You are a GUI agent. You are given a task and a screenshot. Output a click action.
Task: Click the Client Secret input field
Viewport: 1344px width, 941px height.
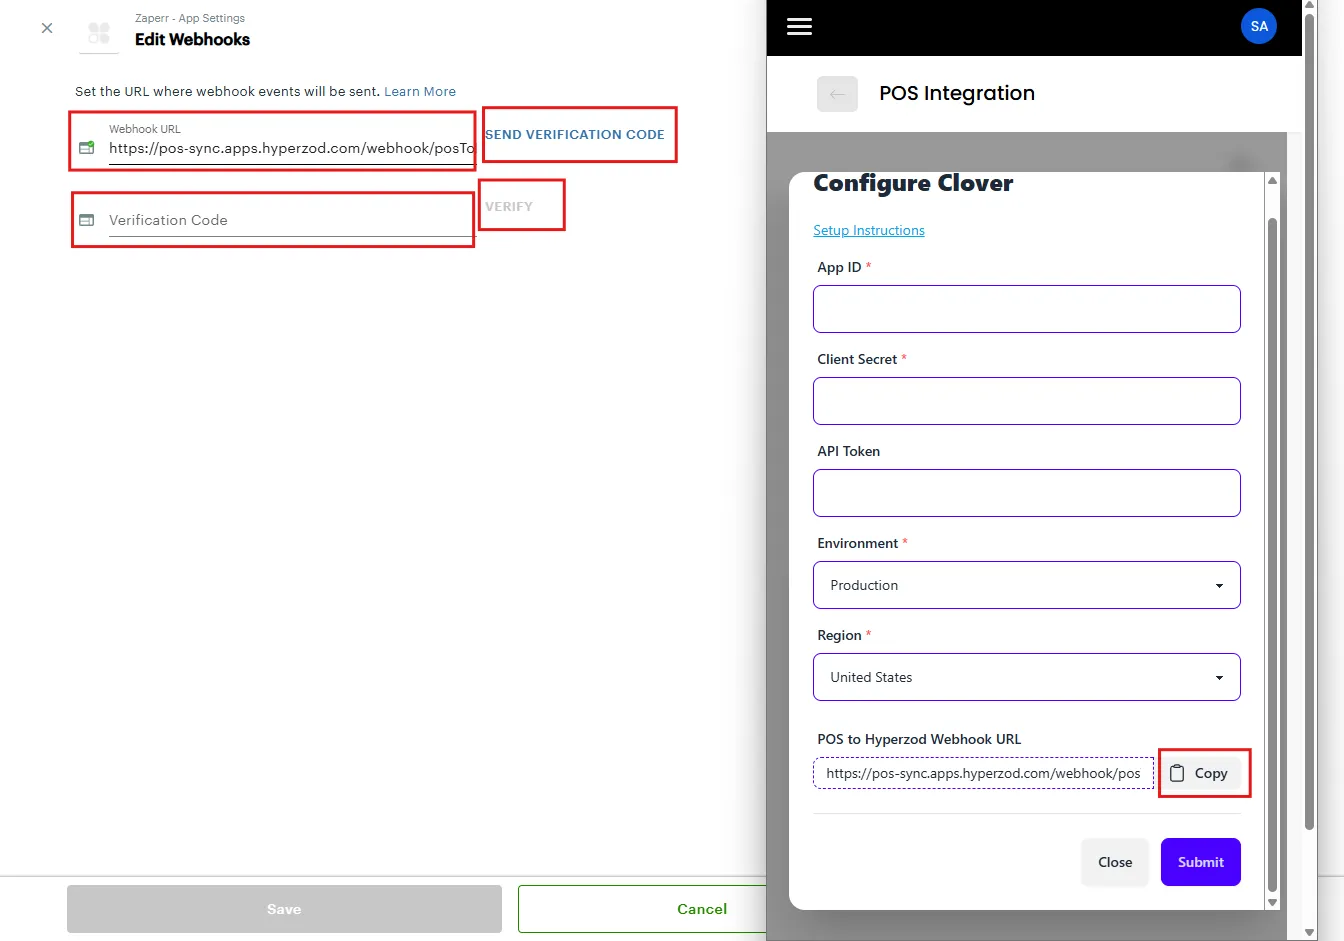(x=1027, y=401)
